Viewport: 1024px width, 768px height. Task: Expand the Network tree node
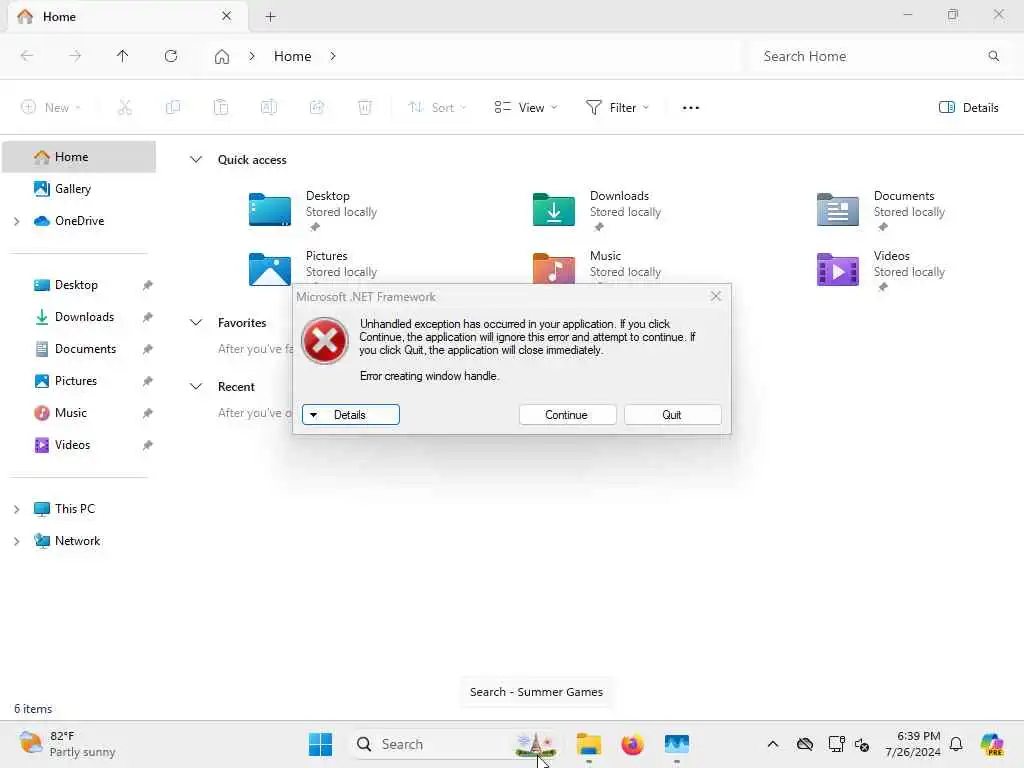click(17, 541)
